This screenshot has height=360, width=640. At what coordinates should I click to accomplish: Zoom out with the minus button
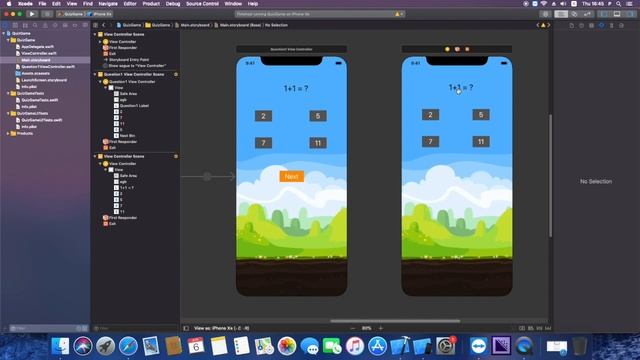point(353,328)
